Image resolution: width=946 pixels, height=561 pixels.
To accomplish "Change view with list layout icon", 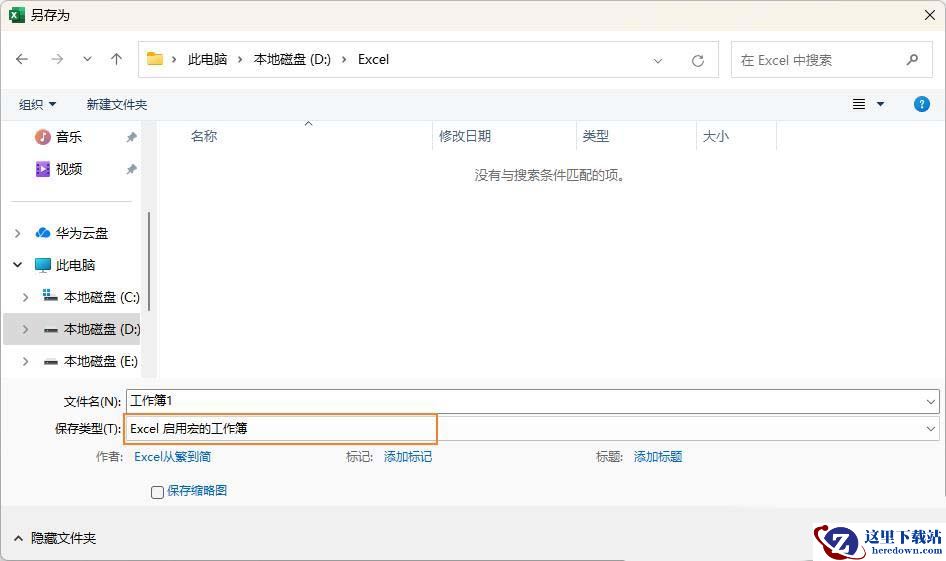I will (x=859, y=104).
